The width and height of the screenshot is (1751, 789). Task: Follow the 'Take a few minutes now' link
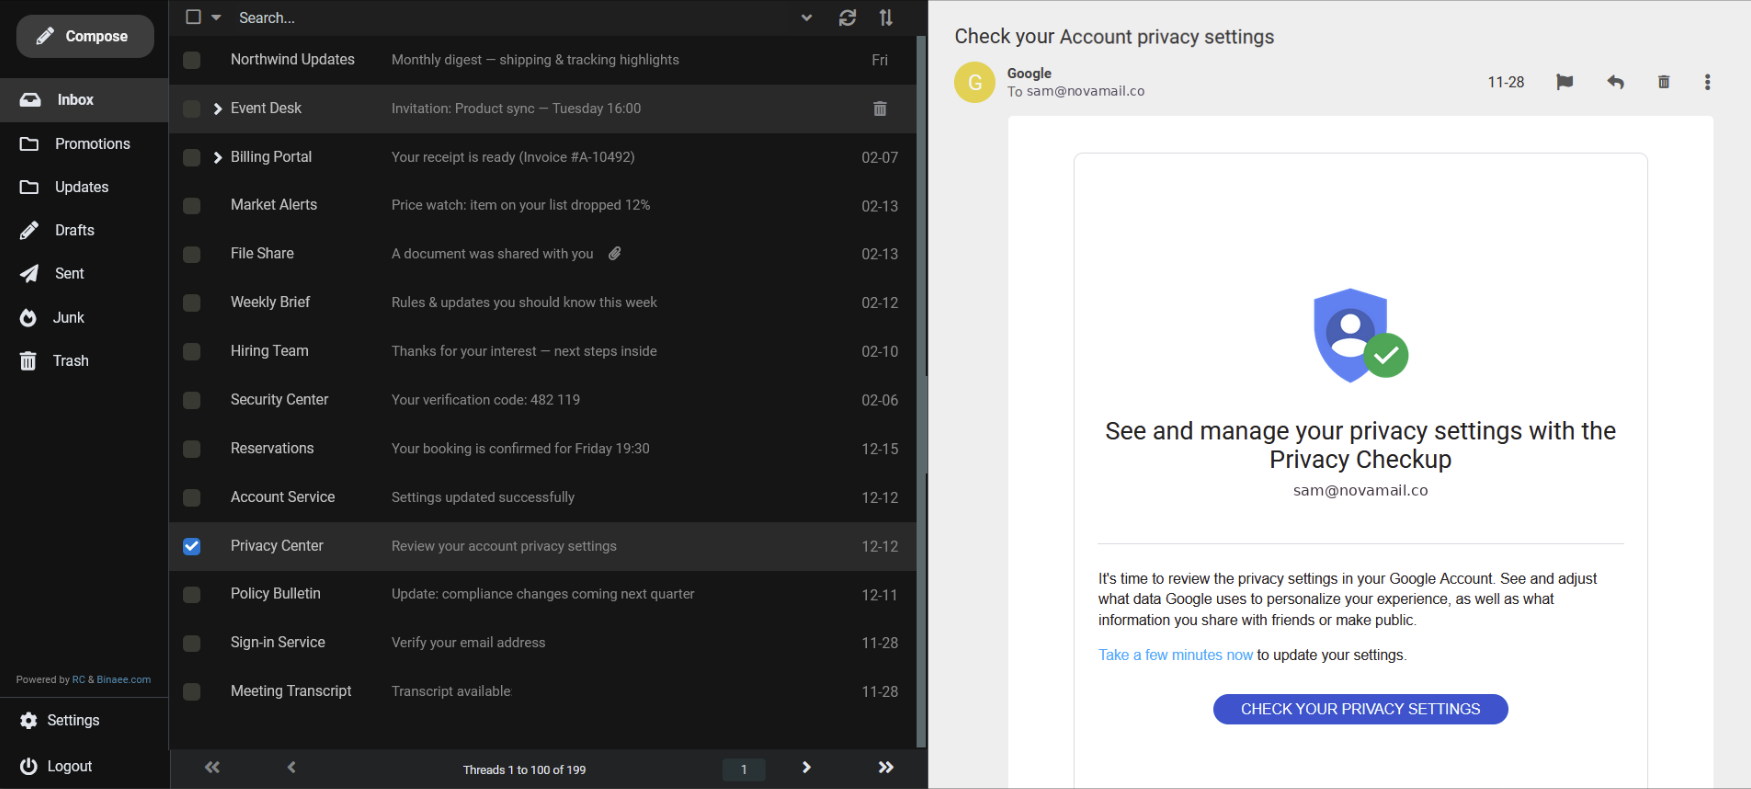[1175, 655]
